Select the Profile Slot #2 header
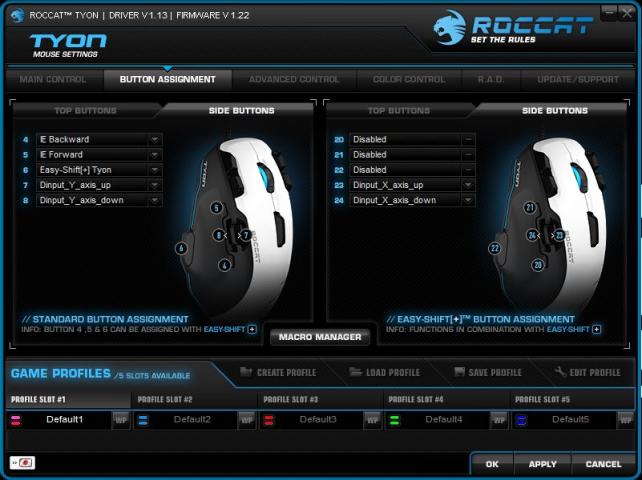The width and height of the screenshot is (642, 480). [x=194, y=399]
